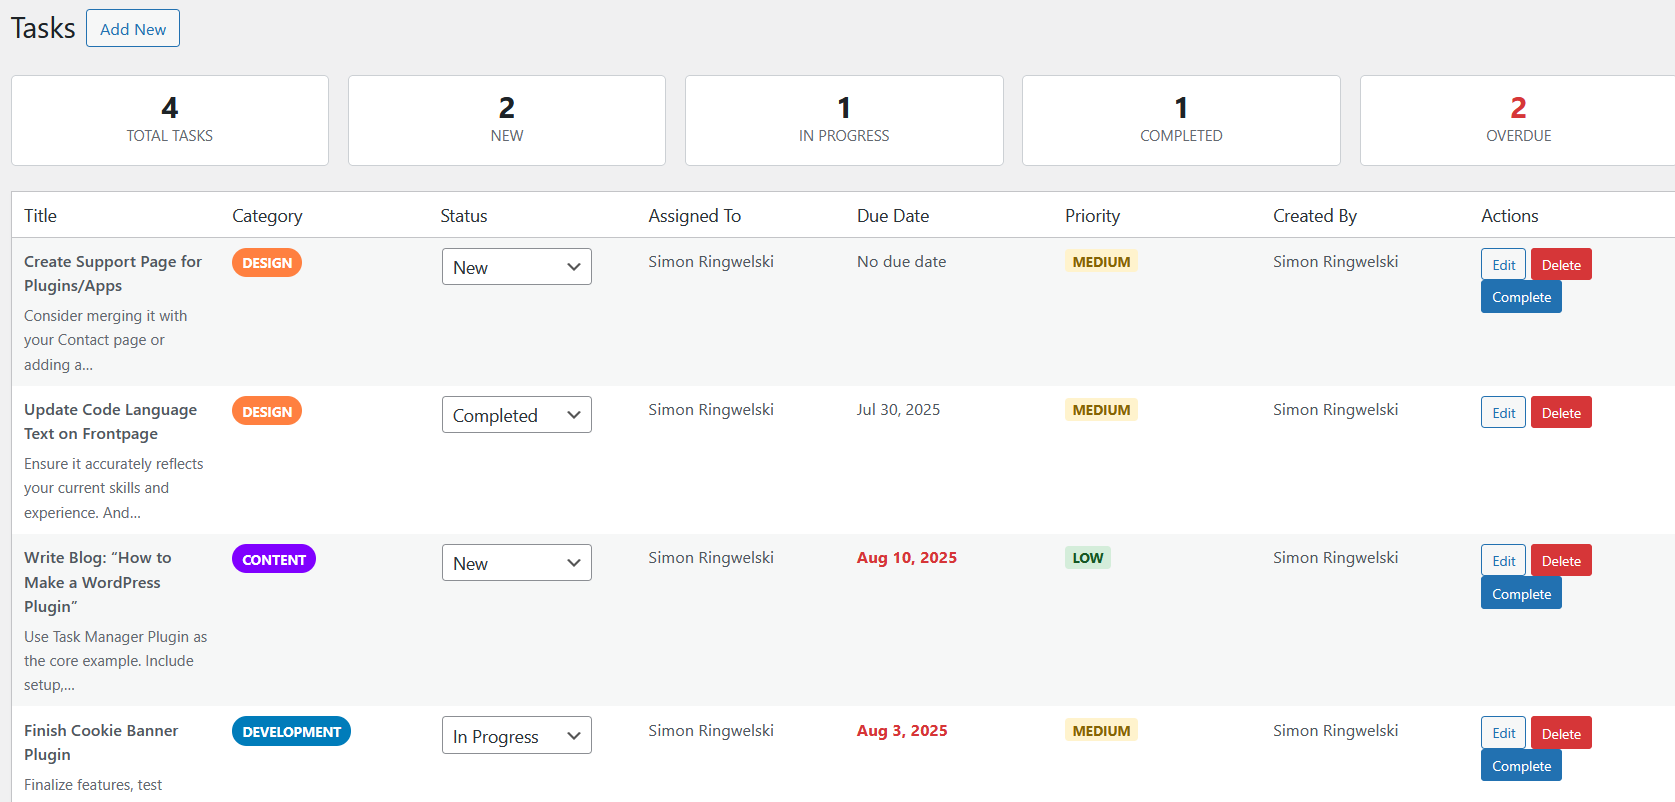
Task: Click the blue DEVELOPMENT category badge
Action: click(x=291, y=731)
